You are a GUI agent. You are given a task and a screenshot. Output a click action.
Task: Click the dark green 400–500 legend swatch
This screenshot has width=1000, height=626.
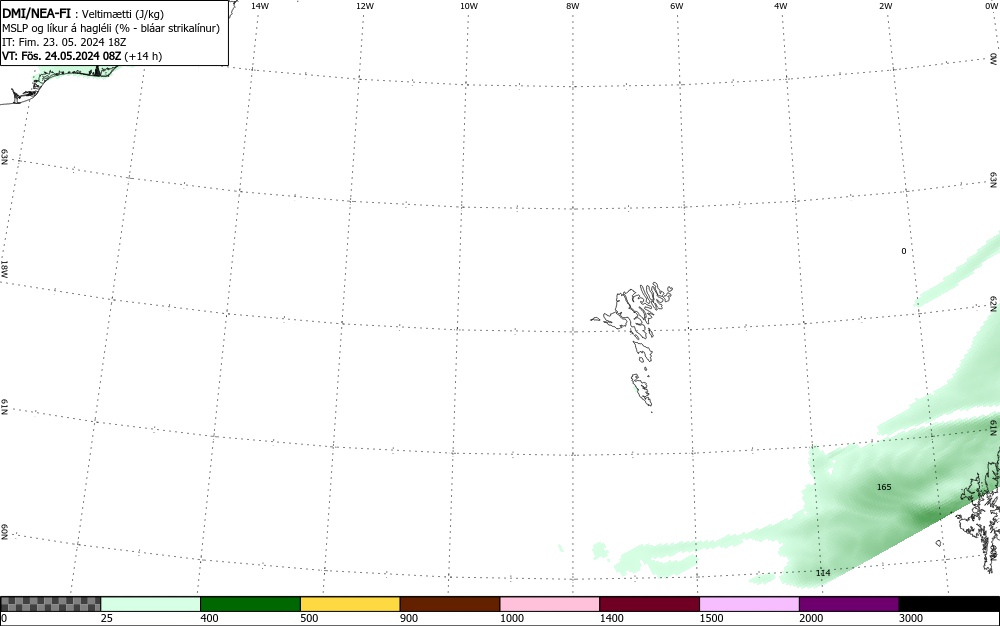[x=250, y=604]
